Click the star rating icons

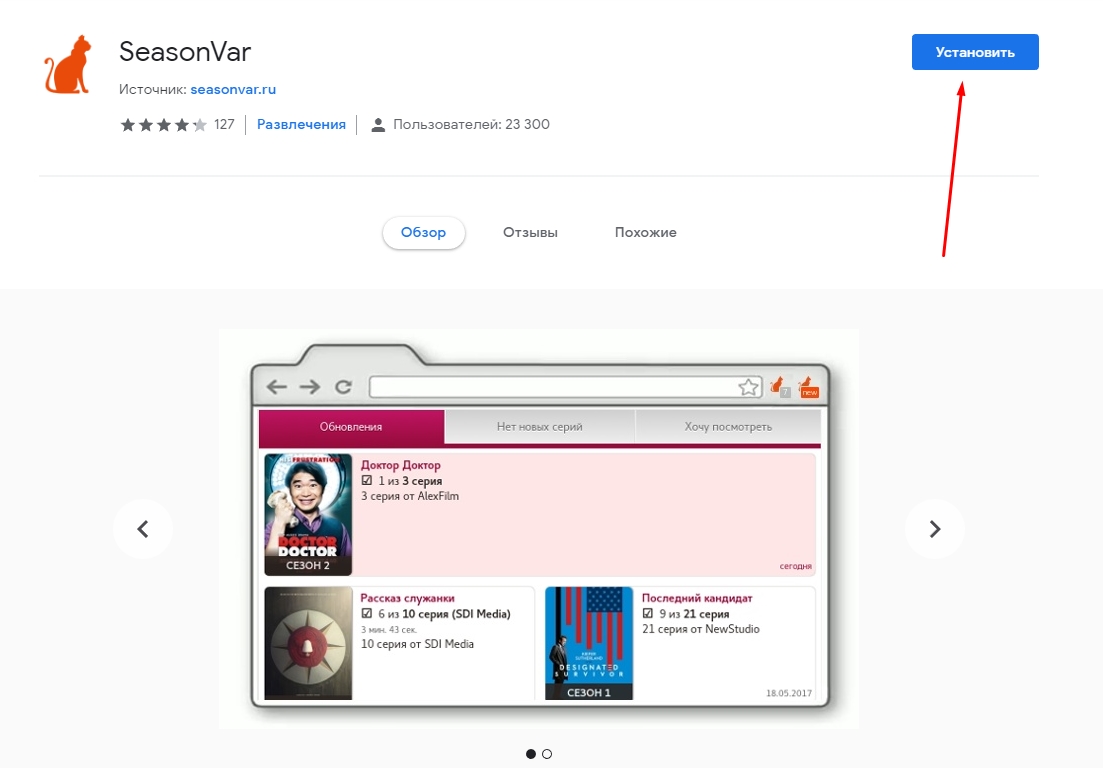point(164,124)
